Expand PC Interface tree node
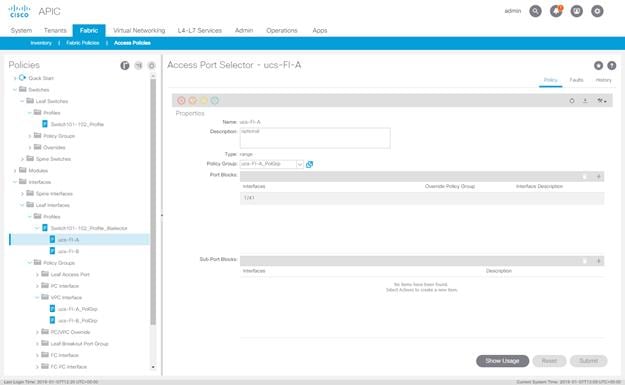The width and height of the screenshot is (625, 385). [37, 286]
